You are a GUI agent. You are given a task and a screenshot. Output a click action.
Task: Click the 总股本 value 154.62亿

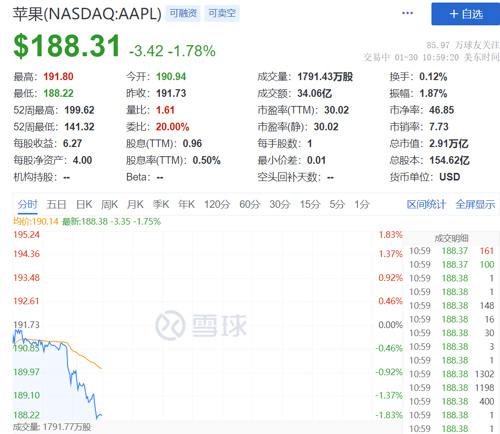tap(449, 160)
